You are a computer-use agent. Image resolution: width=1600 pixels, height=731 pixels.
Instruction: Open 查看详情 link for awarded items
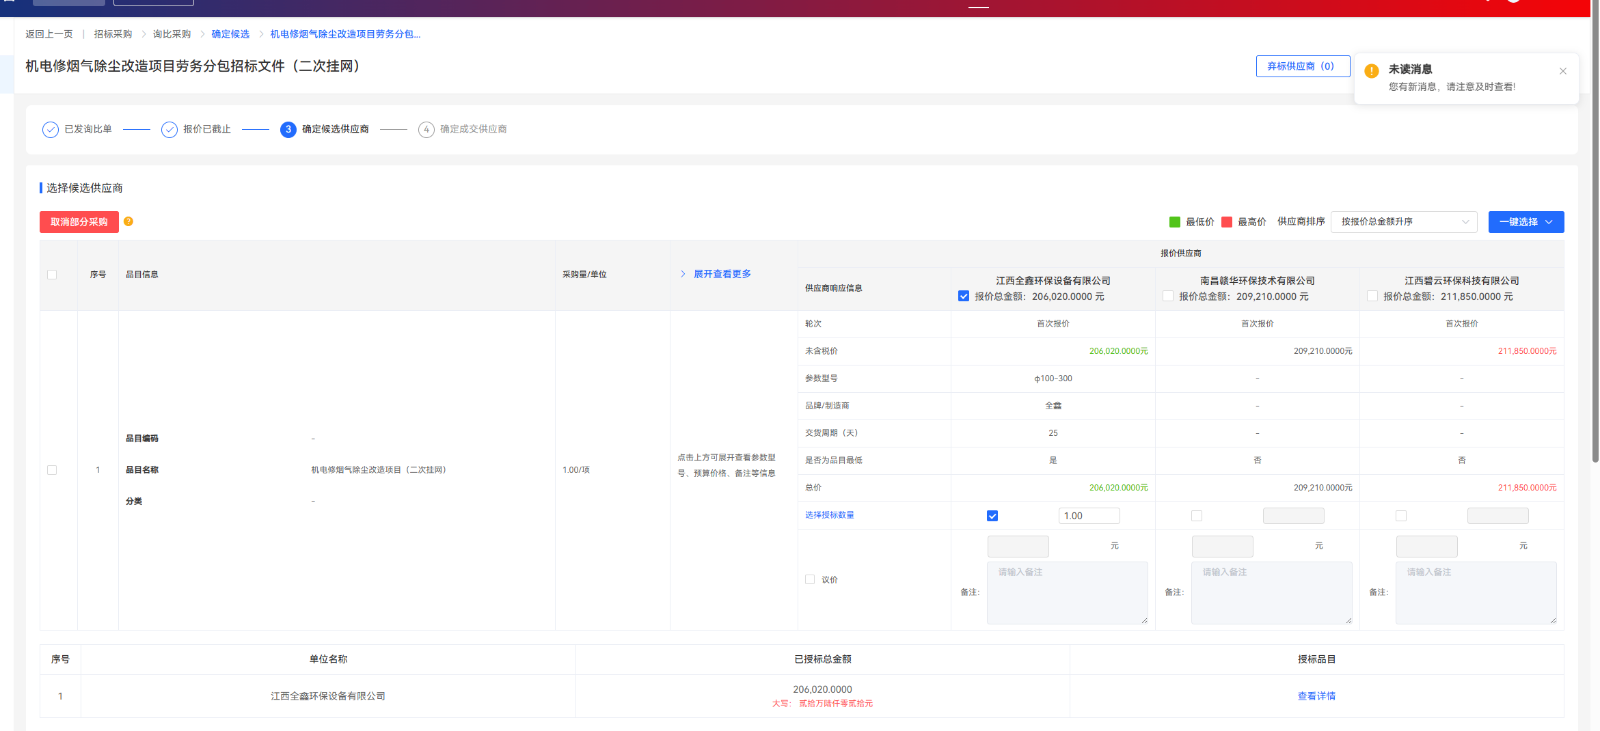coord(1316,696)
